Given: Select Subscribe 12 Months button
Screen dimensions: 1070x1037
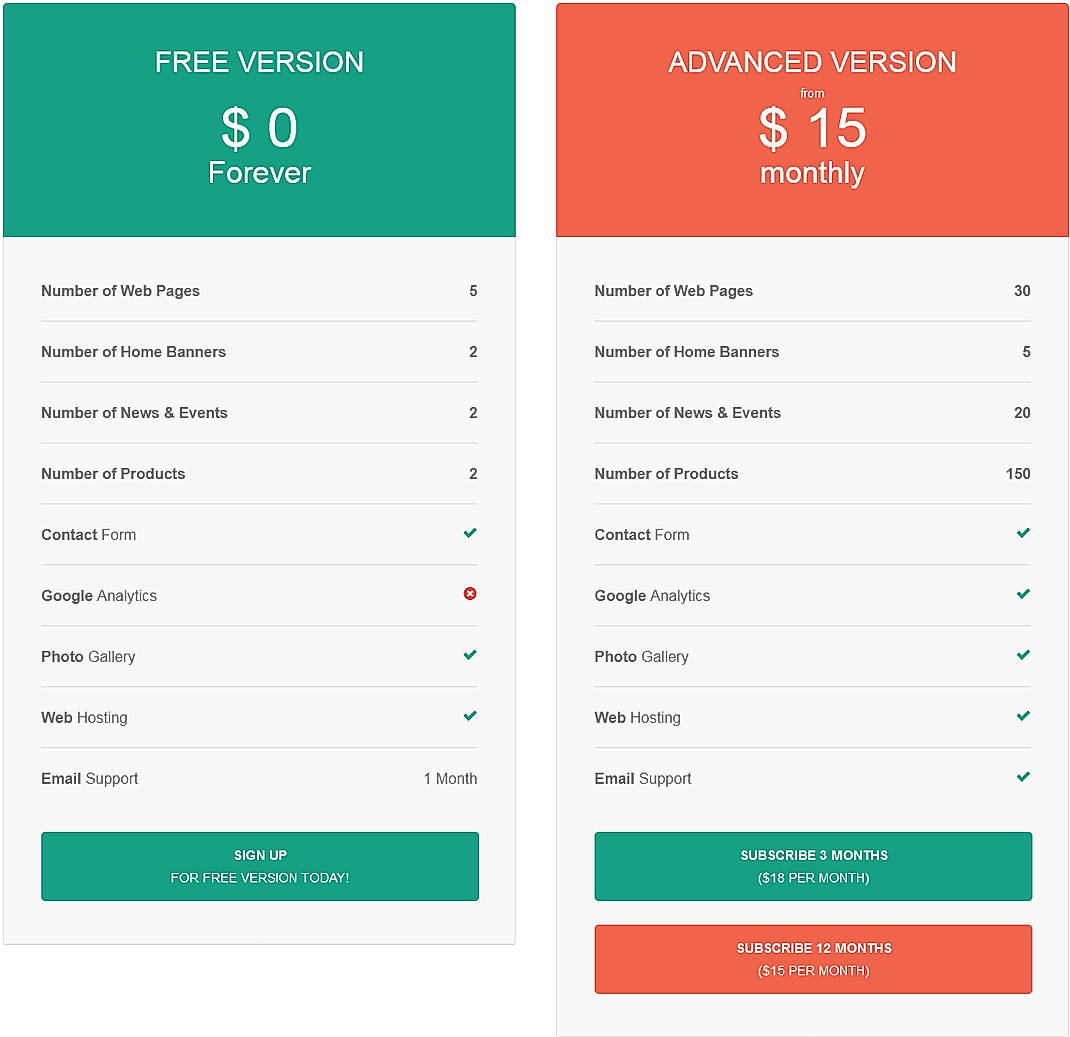Looking at the screenshot, I should point(813,959).
